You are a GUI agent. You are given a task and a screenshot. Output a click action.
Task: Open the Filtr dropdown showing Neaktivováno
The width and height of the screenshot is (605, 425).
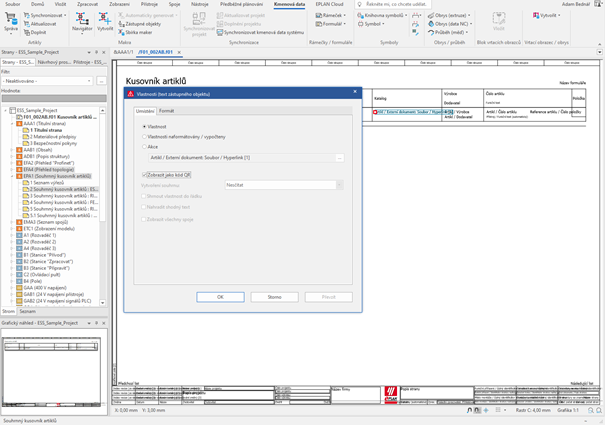pyautogui.click(x=50, y=82)
